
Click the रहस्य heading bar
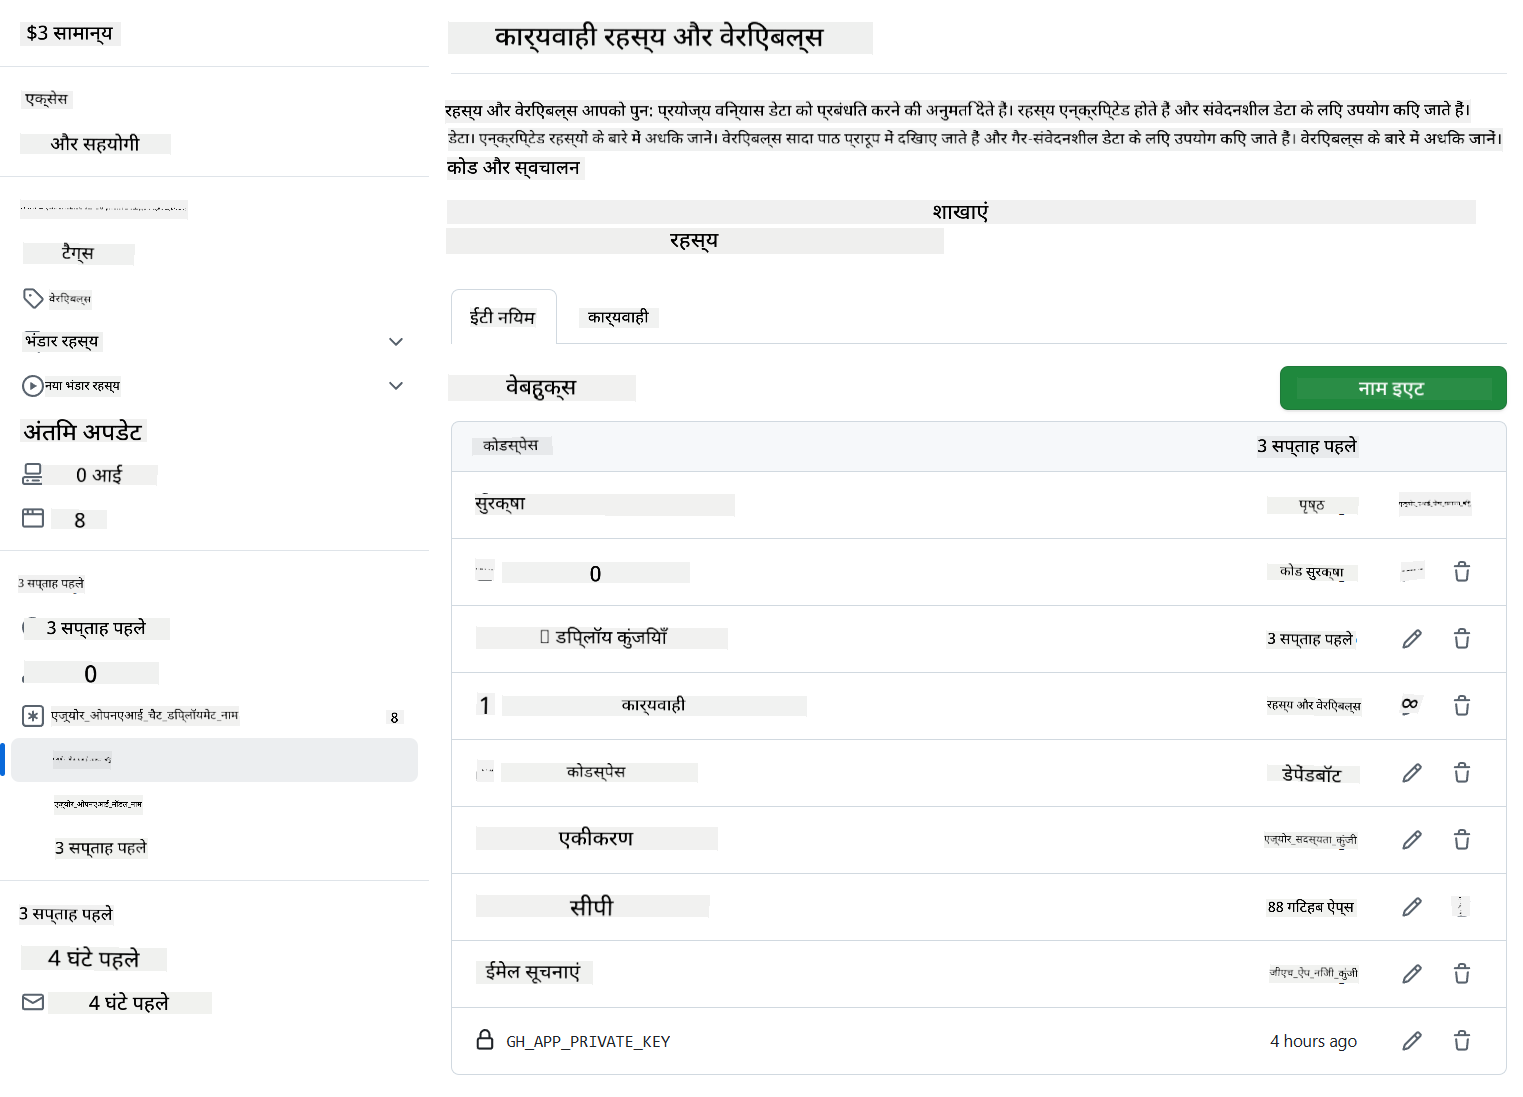[695, 241]
